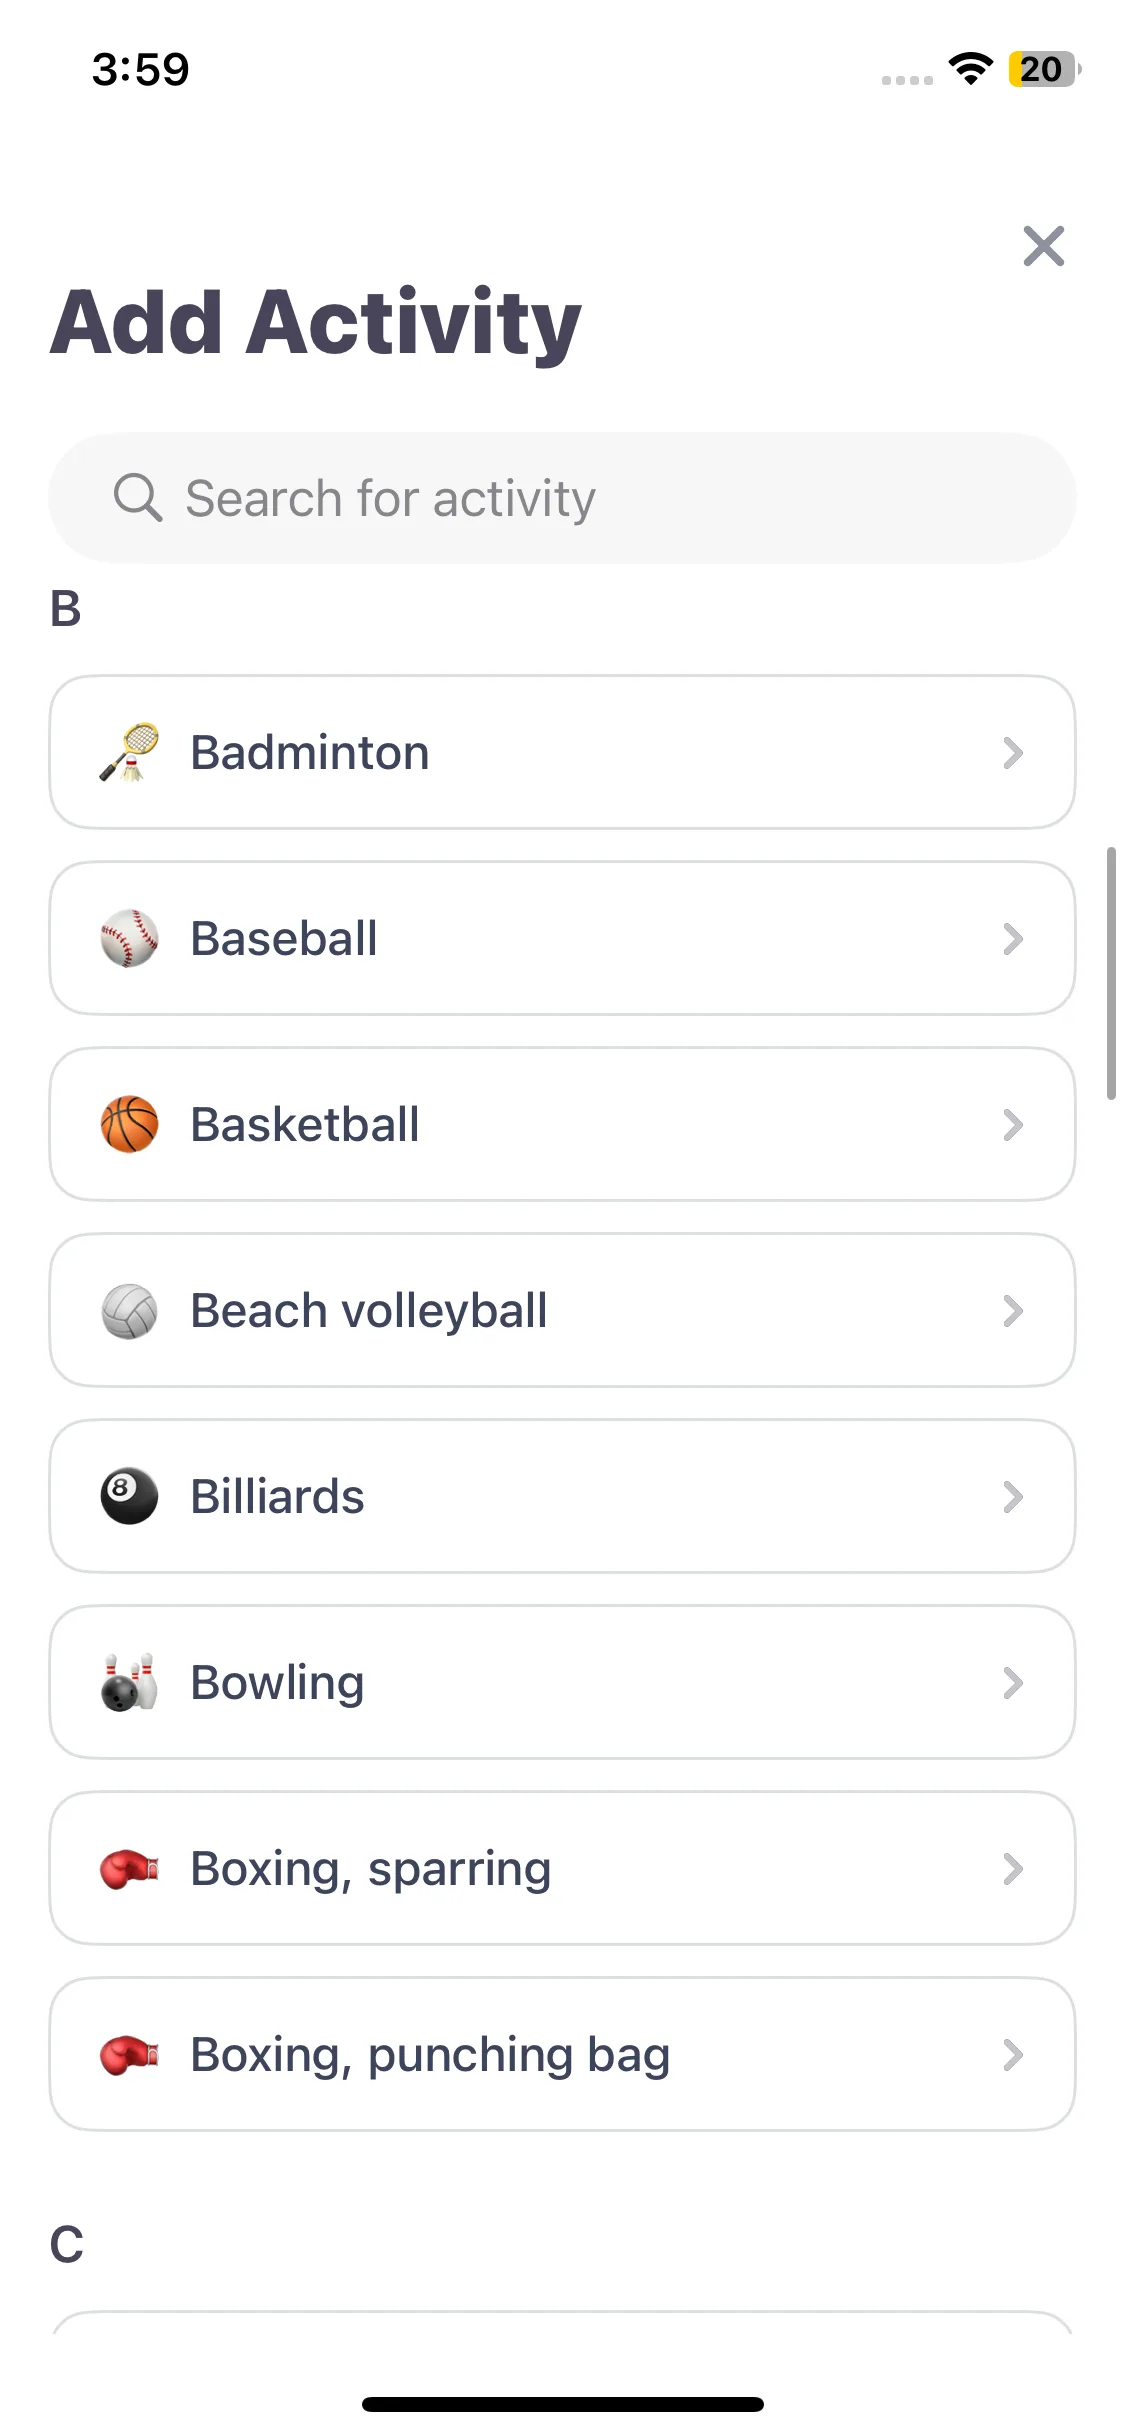The width and height of the screenshot is (1125, 2436).
Task: Close the Add Activity screen
Action: [1043, 246]
